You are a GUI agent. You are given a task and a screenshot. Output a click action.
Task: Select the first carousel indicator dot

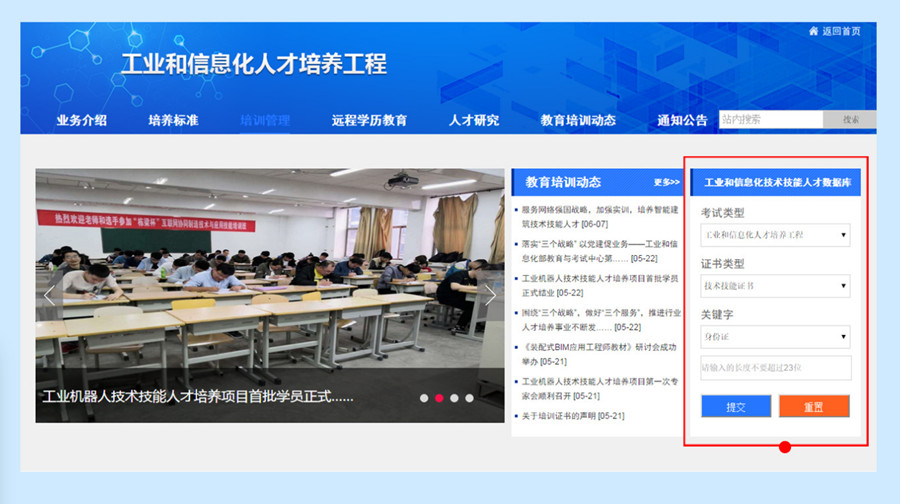[424, 398]
